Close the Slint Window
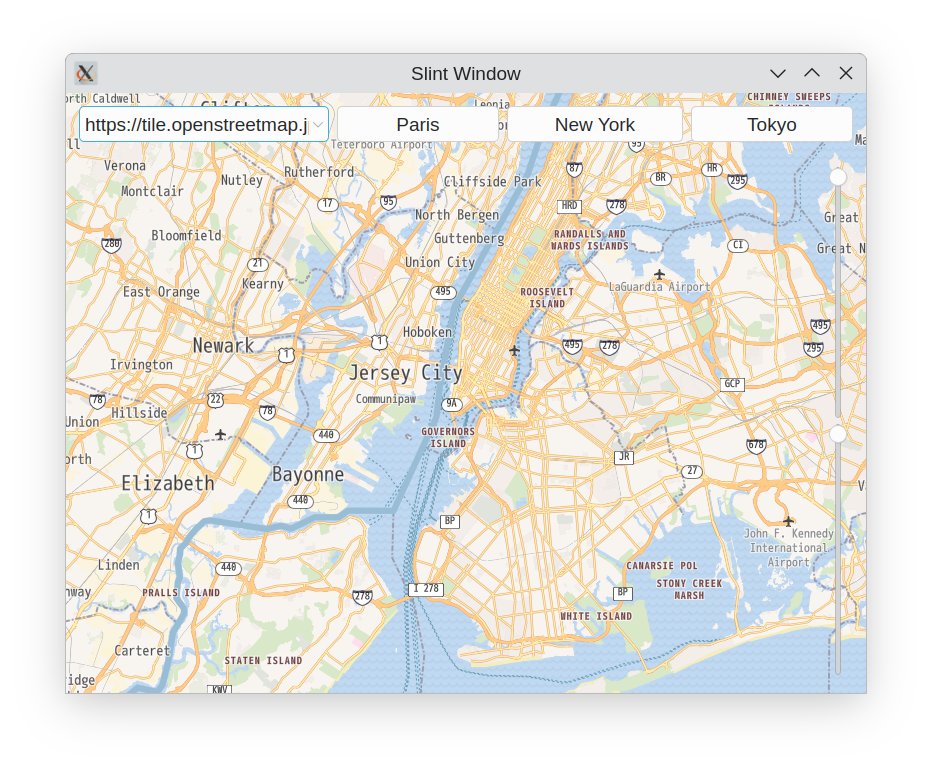 coord(845,73)
